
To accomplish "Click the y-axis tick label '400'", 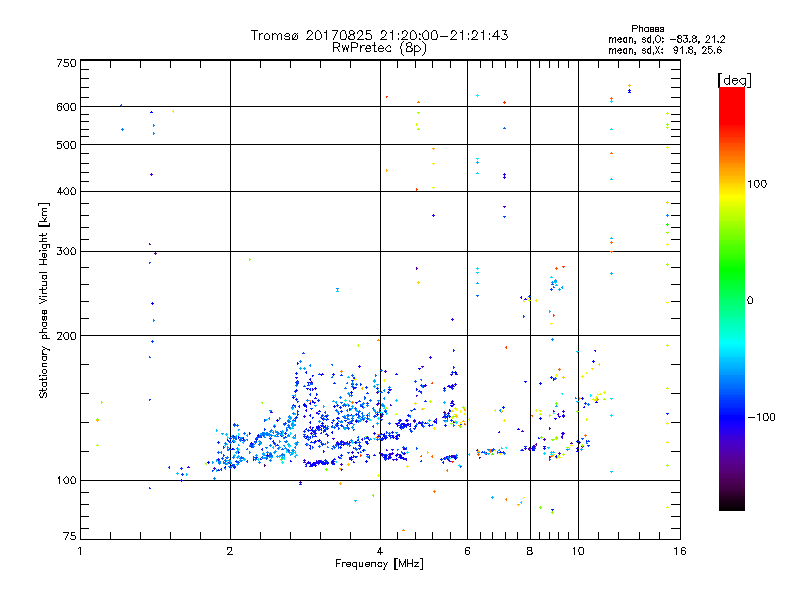I will (x=66, y=192).
